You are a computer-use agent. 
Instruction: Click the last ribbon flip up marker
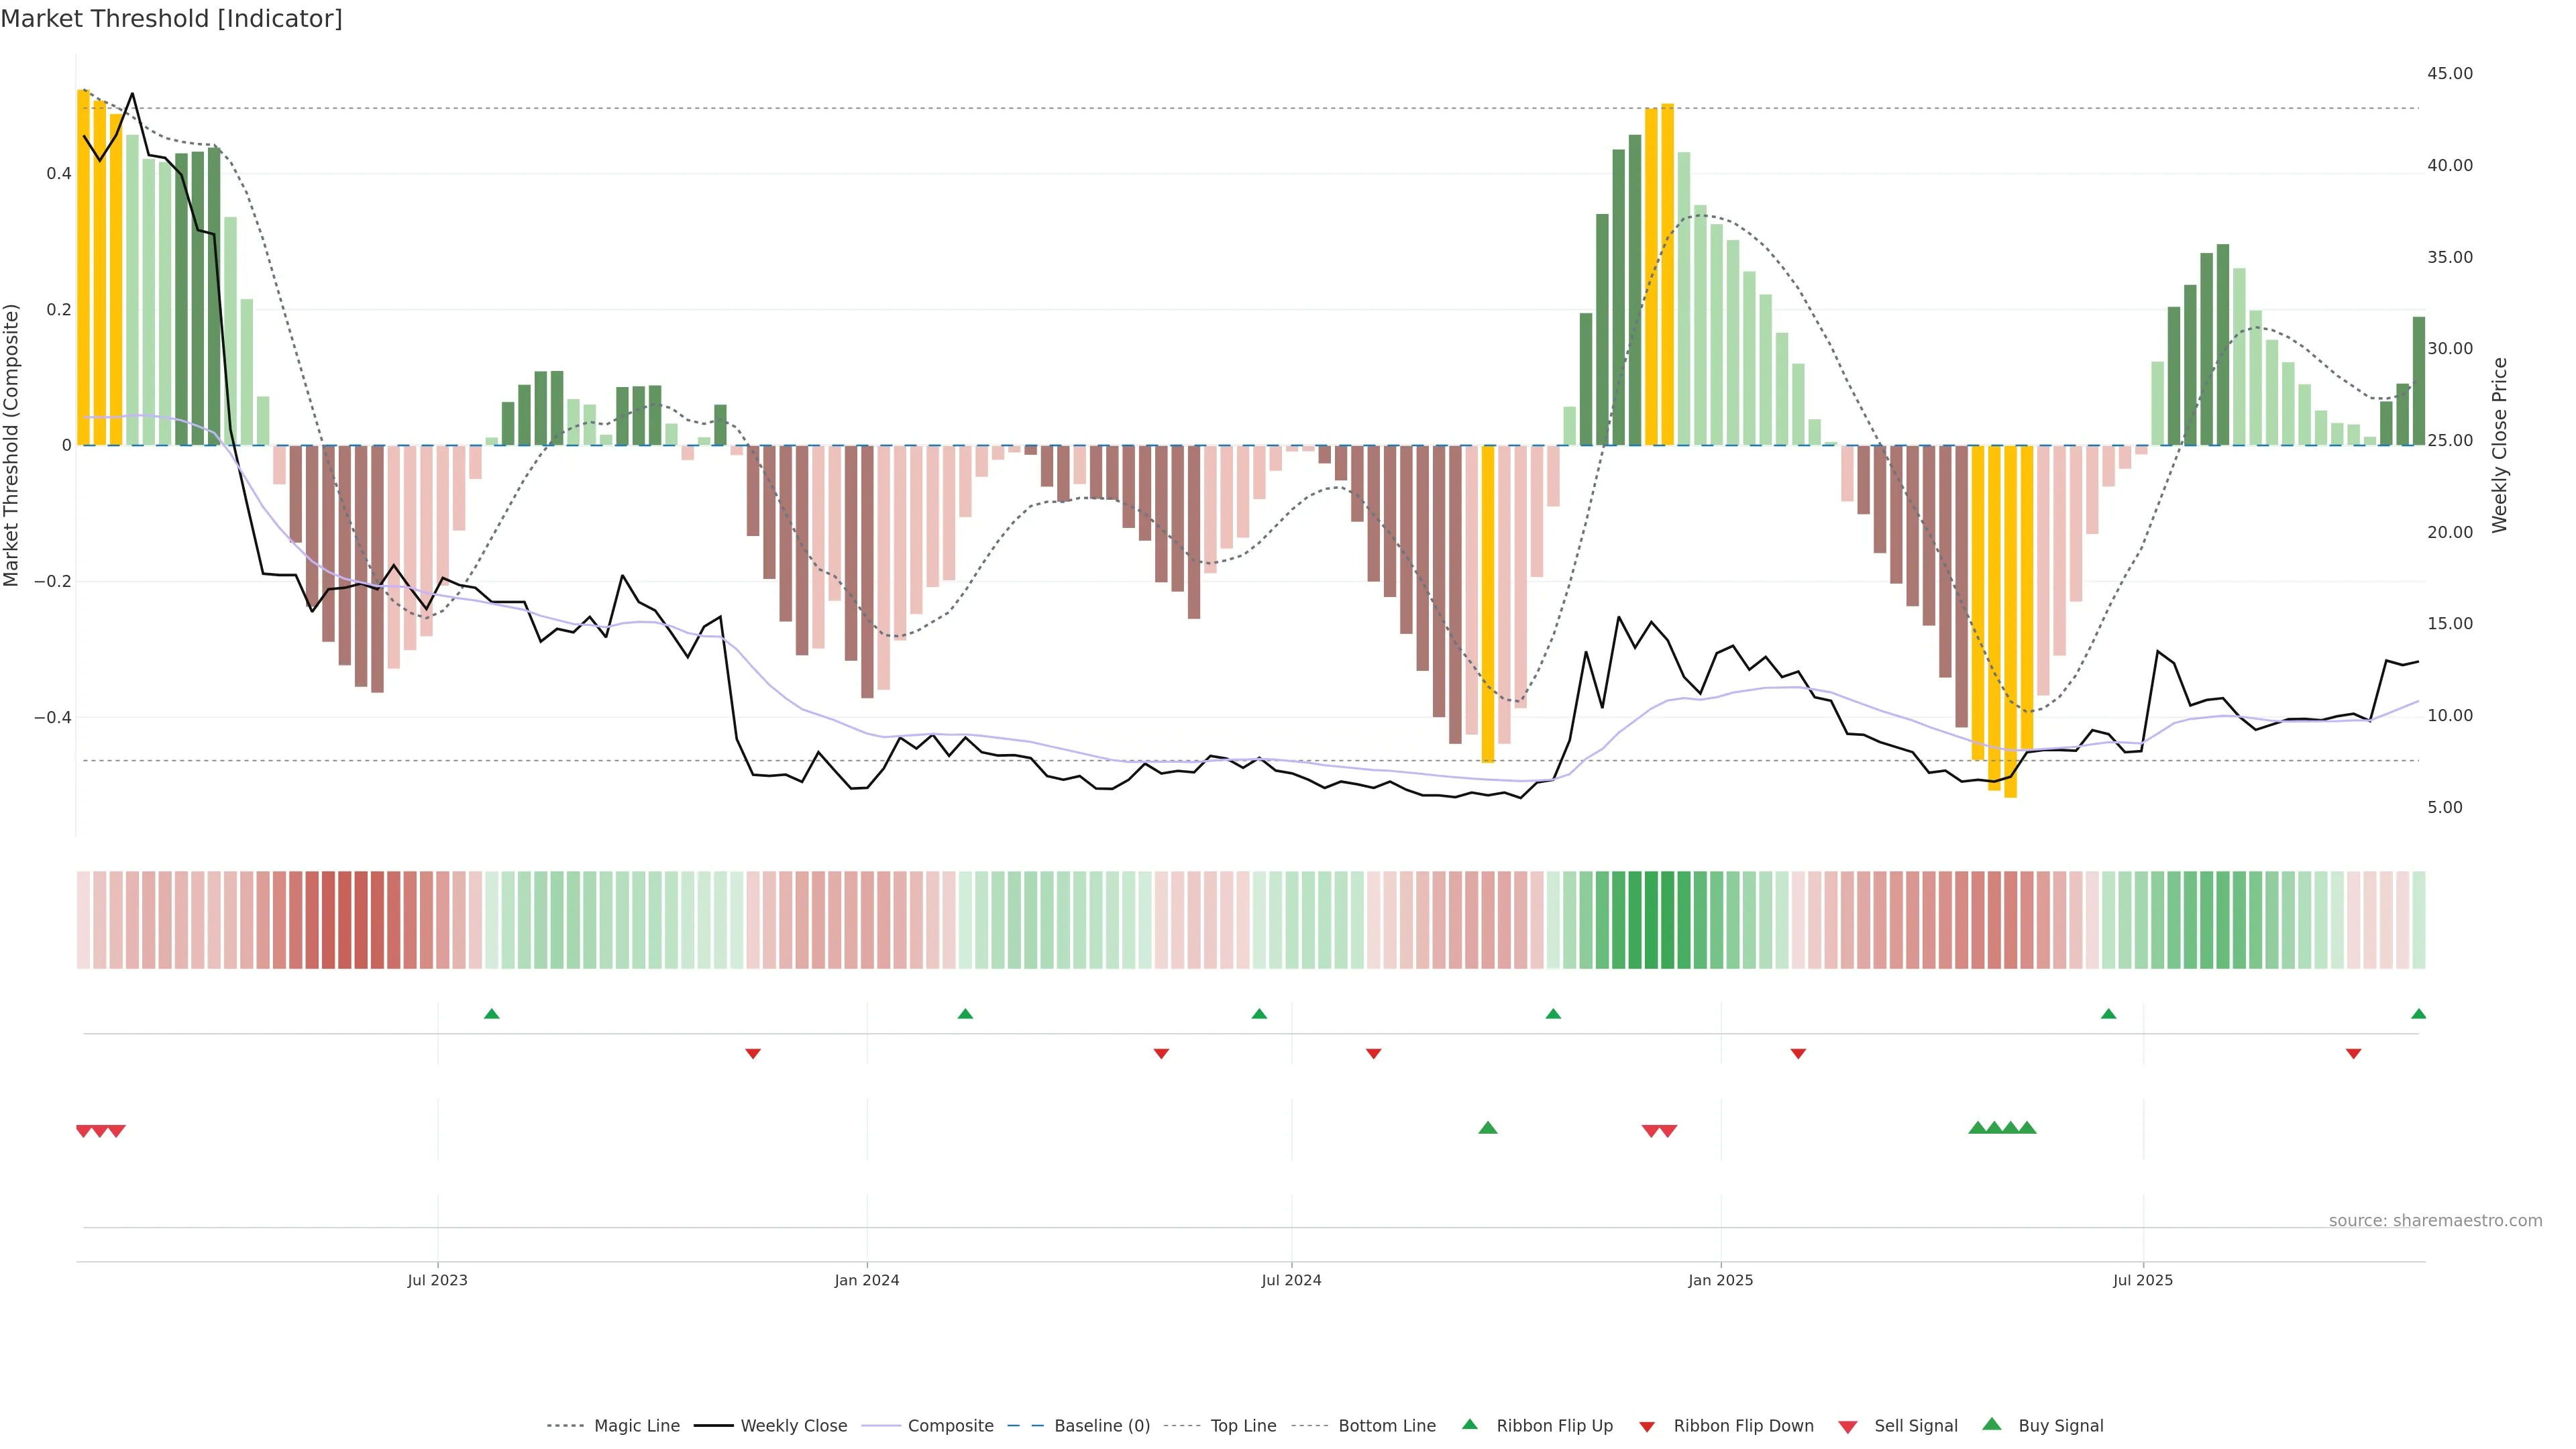coord(2418,1014)
